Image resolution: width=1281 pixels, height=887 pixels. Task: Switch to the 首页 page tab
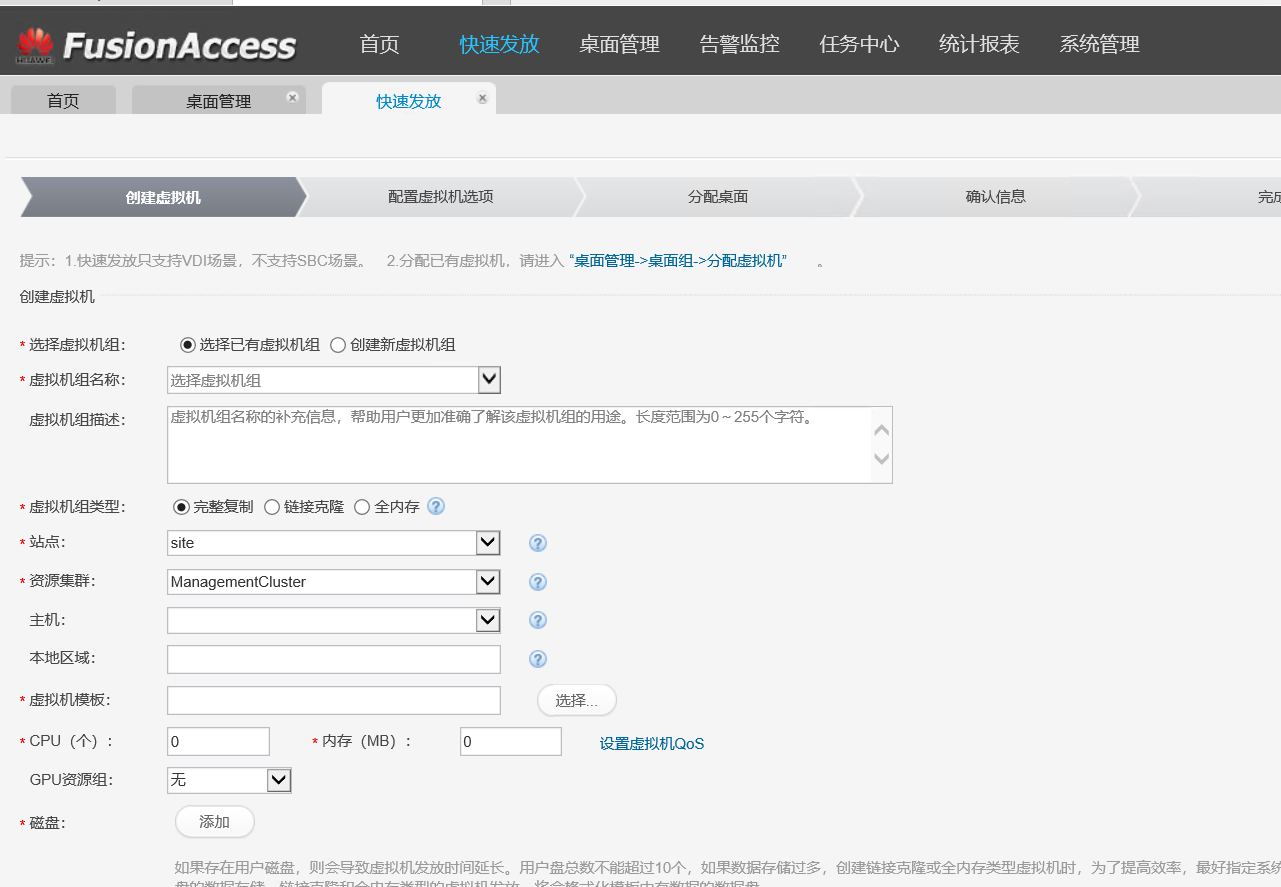pyautogui.click(x=63, y=101)
